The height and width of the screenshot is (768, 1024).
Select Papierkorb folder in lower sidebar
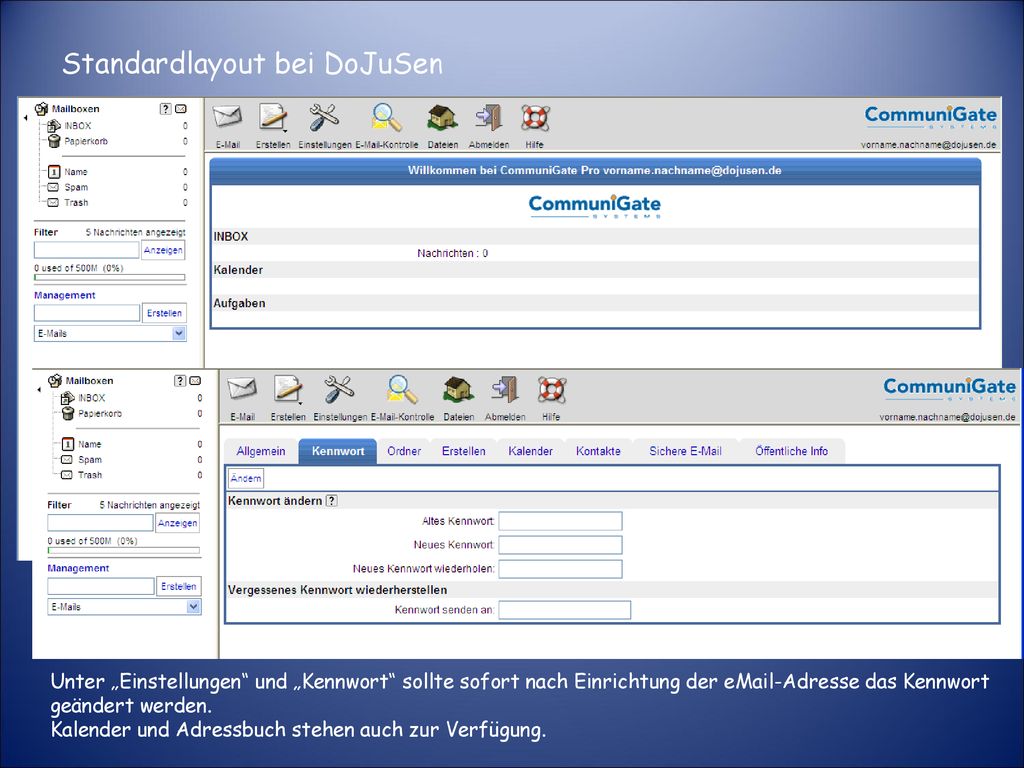[100, 413]
